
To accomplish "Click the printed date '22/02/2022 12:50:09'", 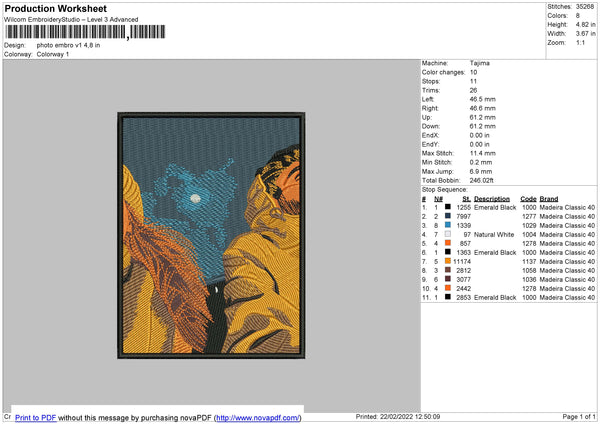I will pos(410,416).
